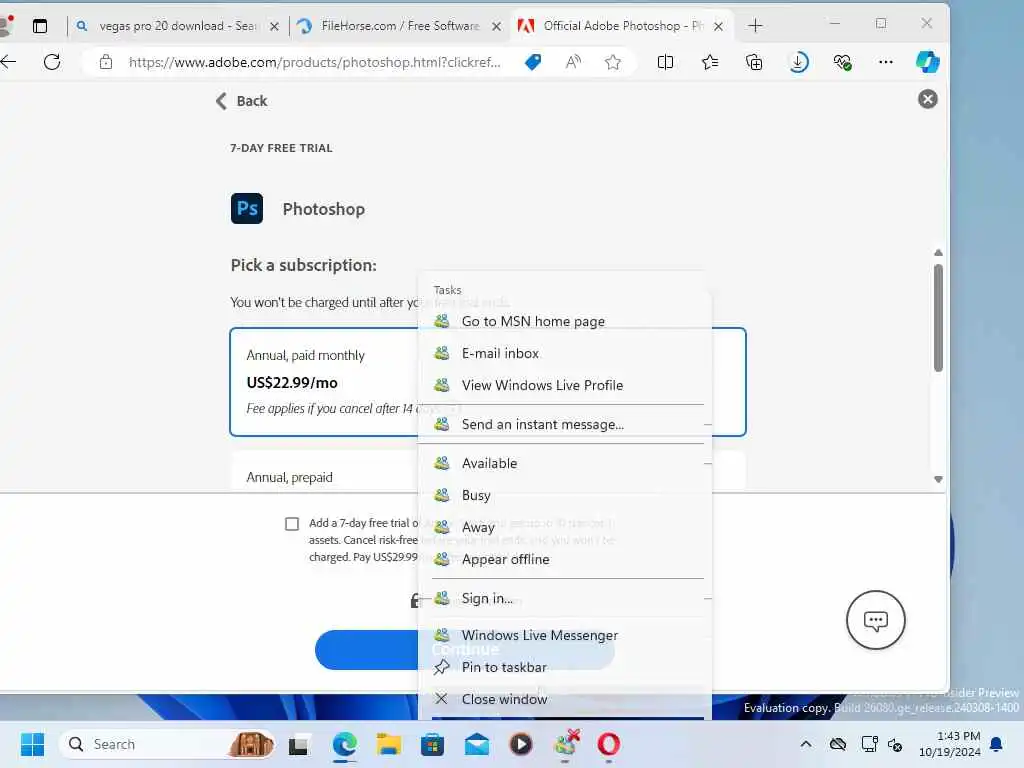Open Microsoft Store from taskbar
This screenshot has width=1024, height=768.
[432, 744]
